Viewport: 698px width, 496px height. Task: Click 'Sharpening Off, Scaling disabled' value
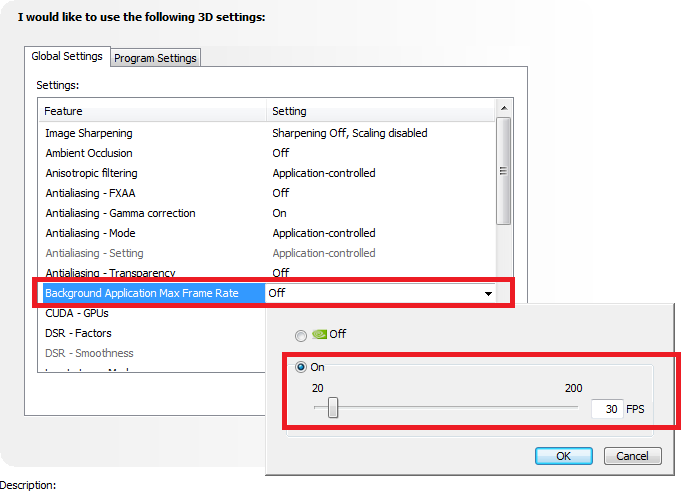point(350,133)
